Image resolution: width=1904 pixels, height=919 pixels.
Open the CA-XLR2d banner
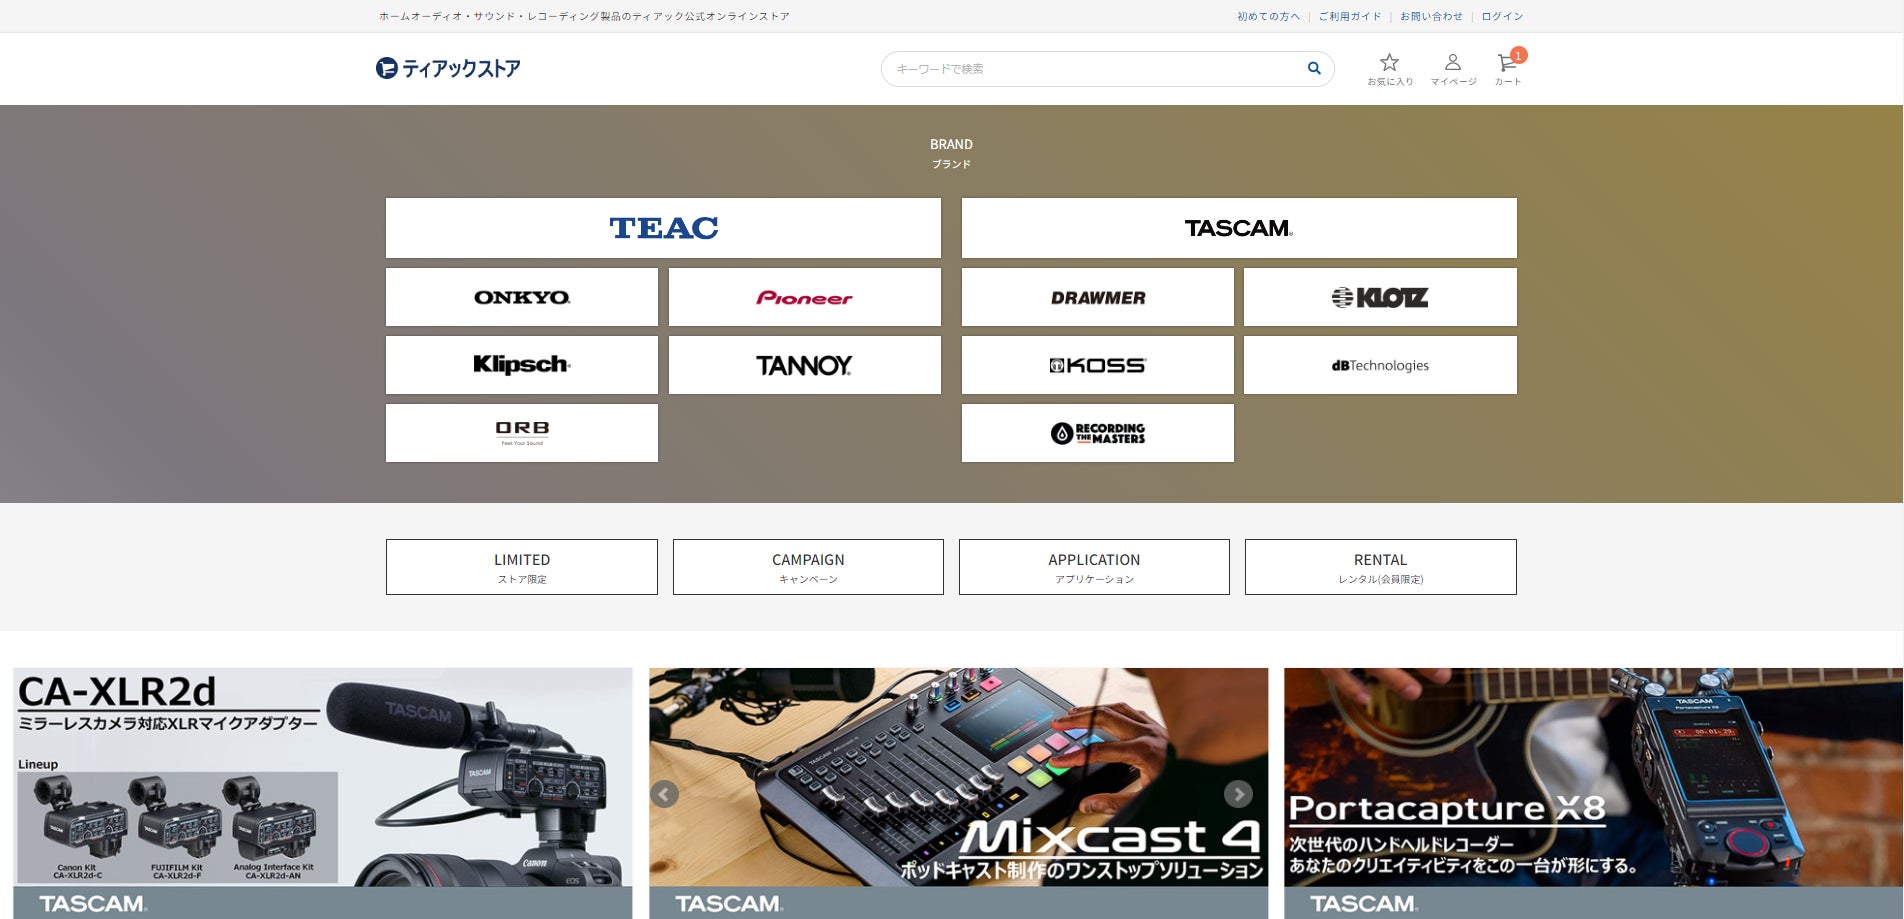pyautogui.click(x=323, y=793)
